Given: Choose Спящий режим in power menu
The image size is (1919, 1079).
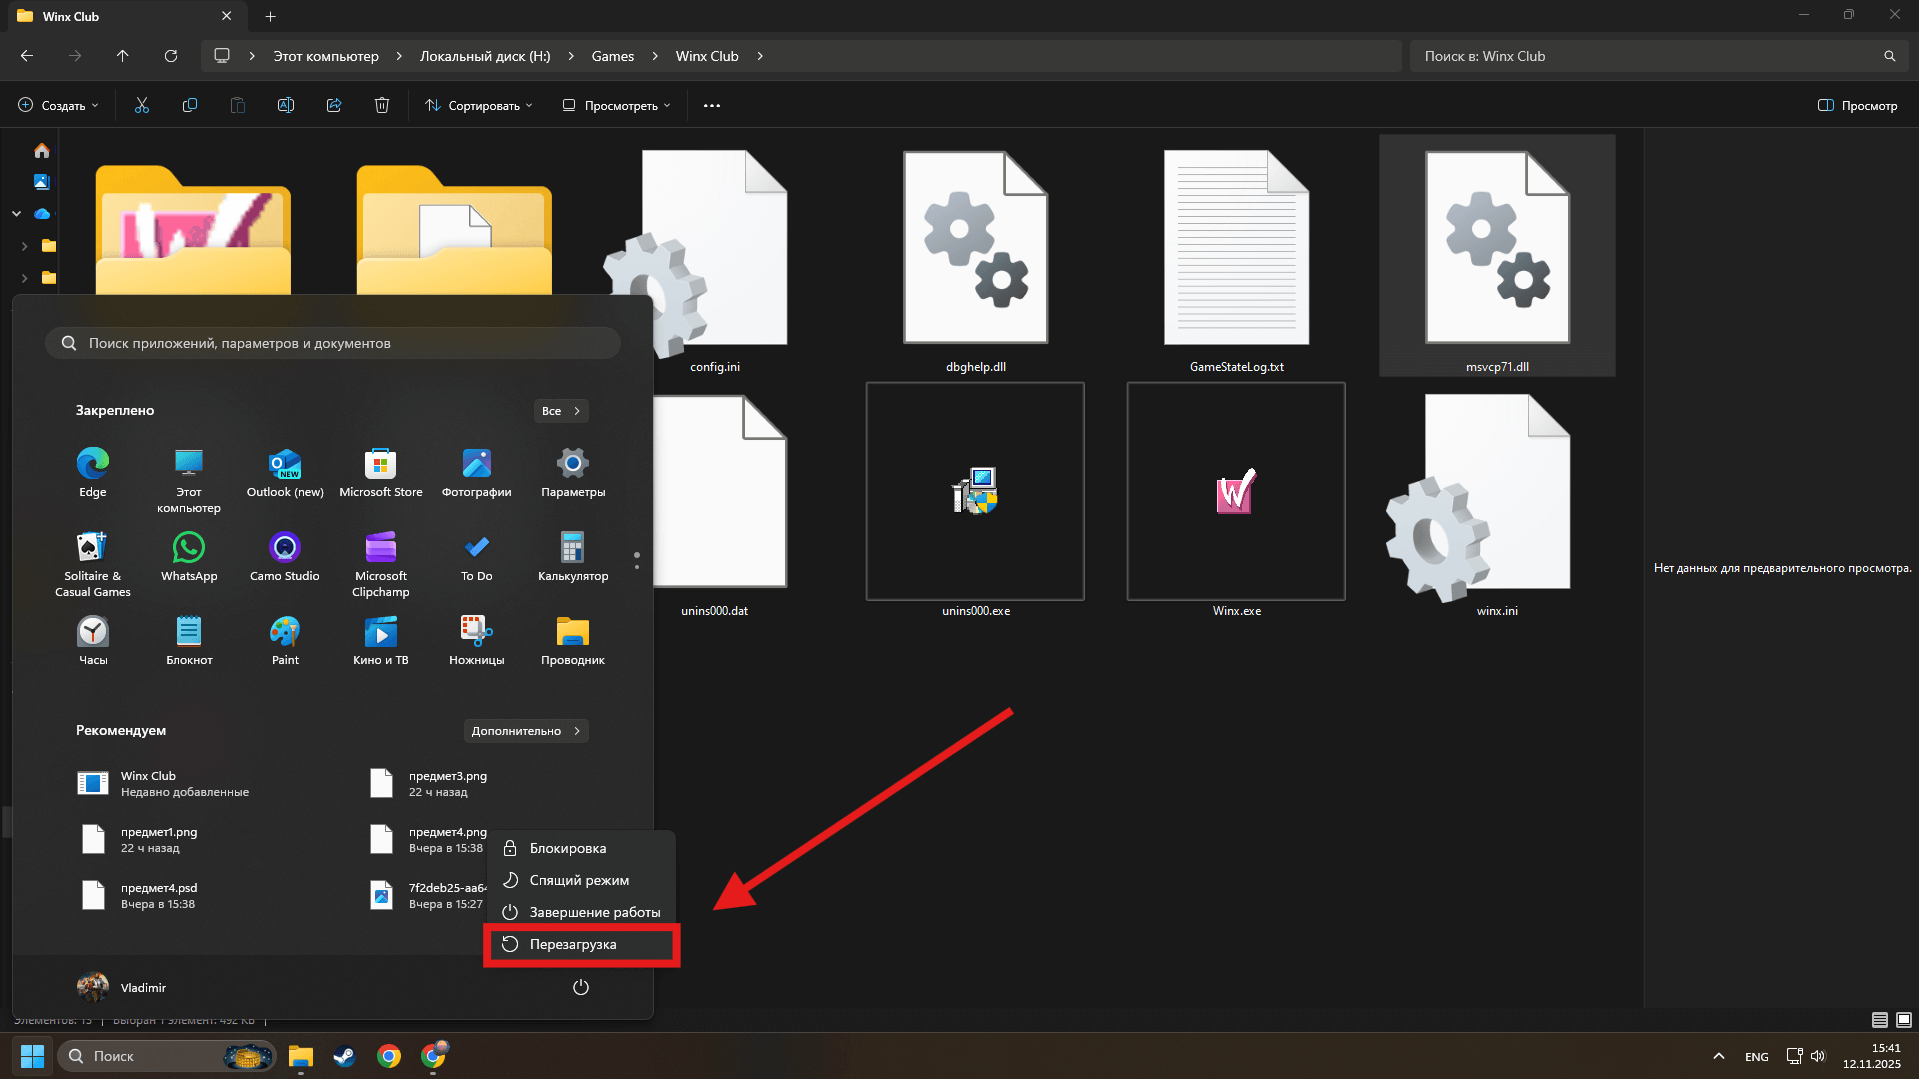Looking at the screenshot, I should pyautogui.click(x=579, y=880).
